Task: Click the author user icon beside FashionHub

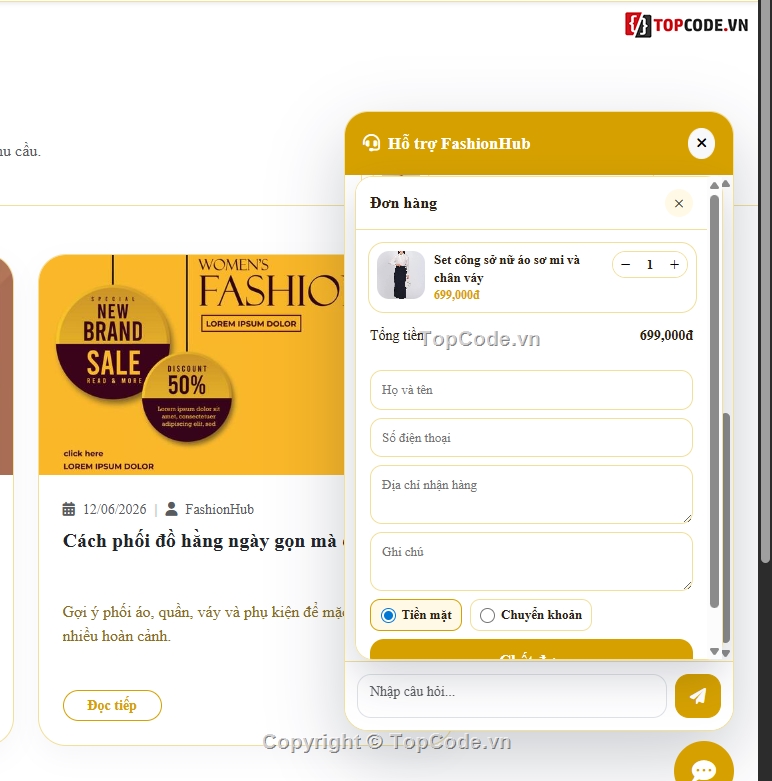Action: tap(171, 509)
